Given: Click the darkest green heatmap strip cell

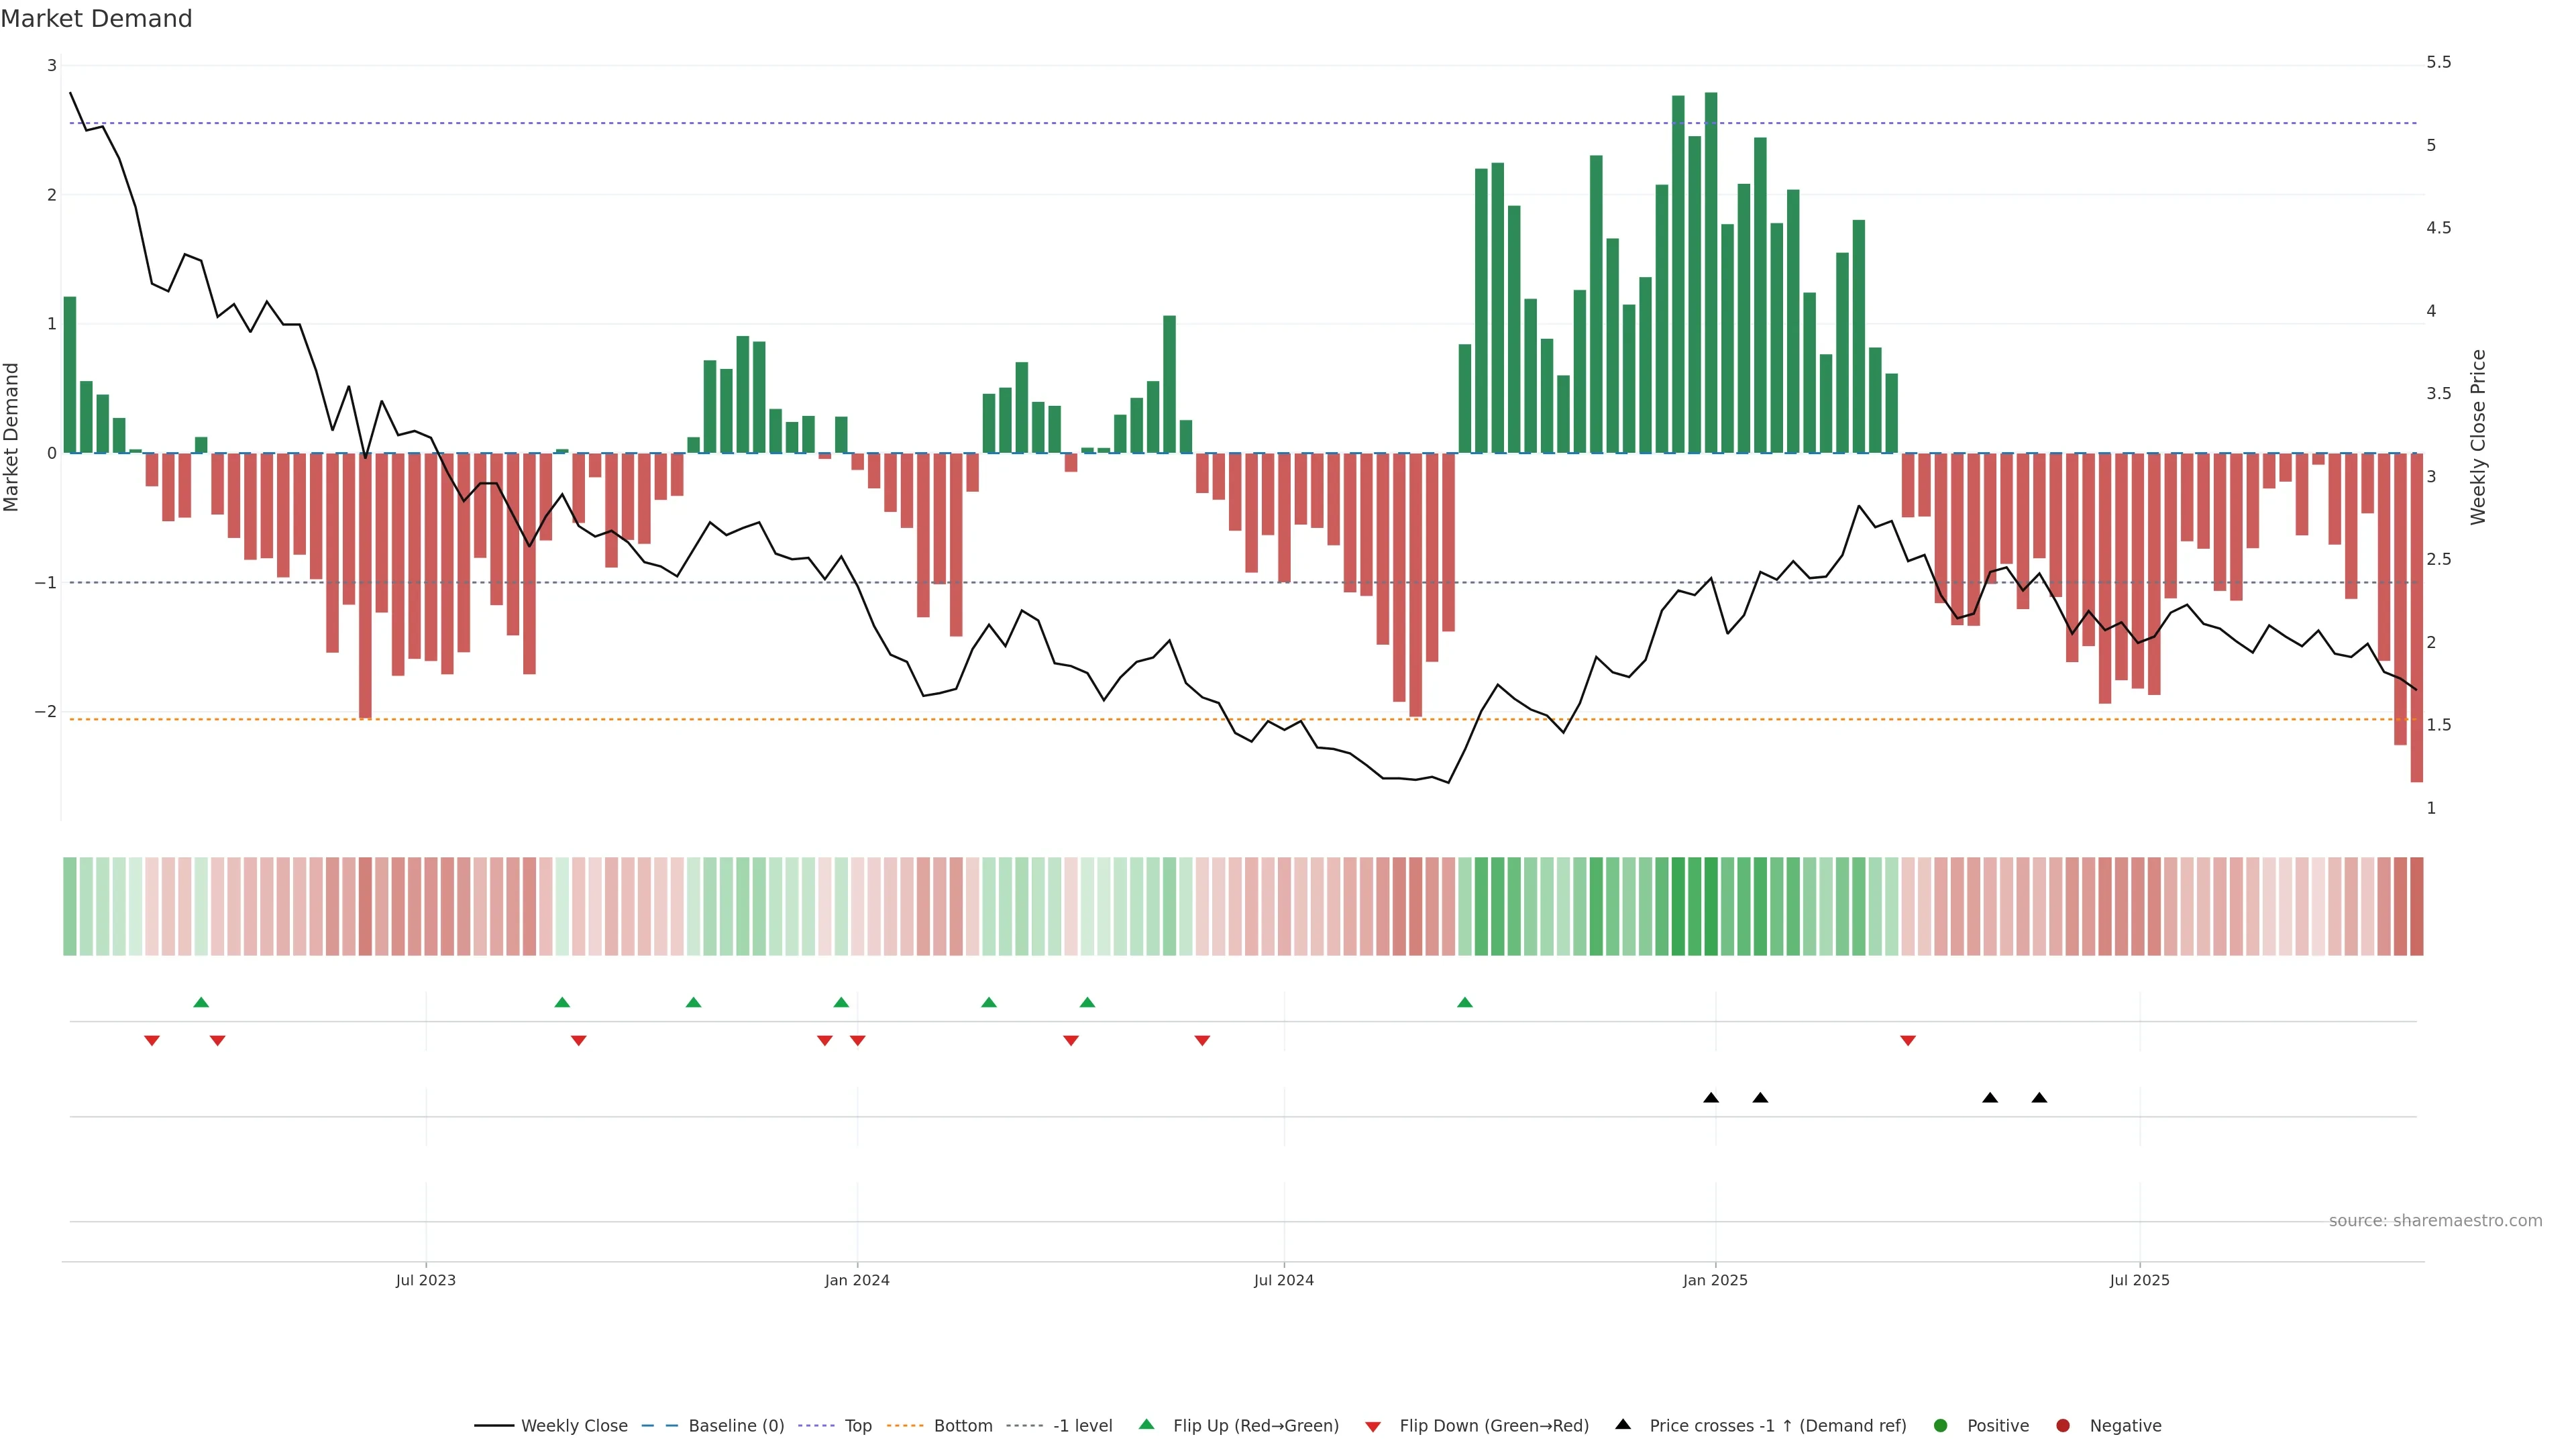Looking at the screenshot, I should coord(1711,906).
